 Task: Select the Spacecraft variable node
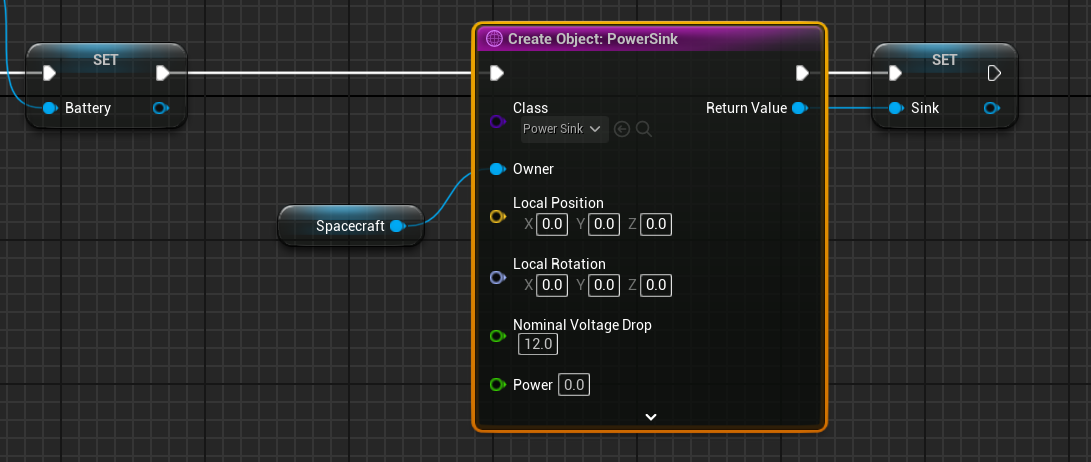click(x=340, y=226)
